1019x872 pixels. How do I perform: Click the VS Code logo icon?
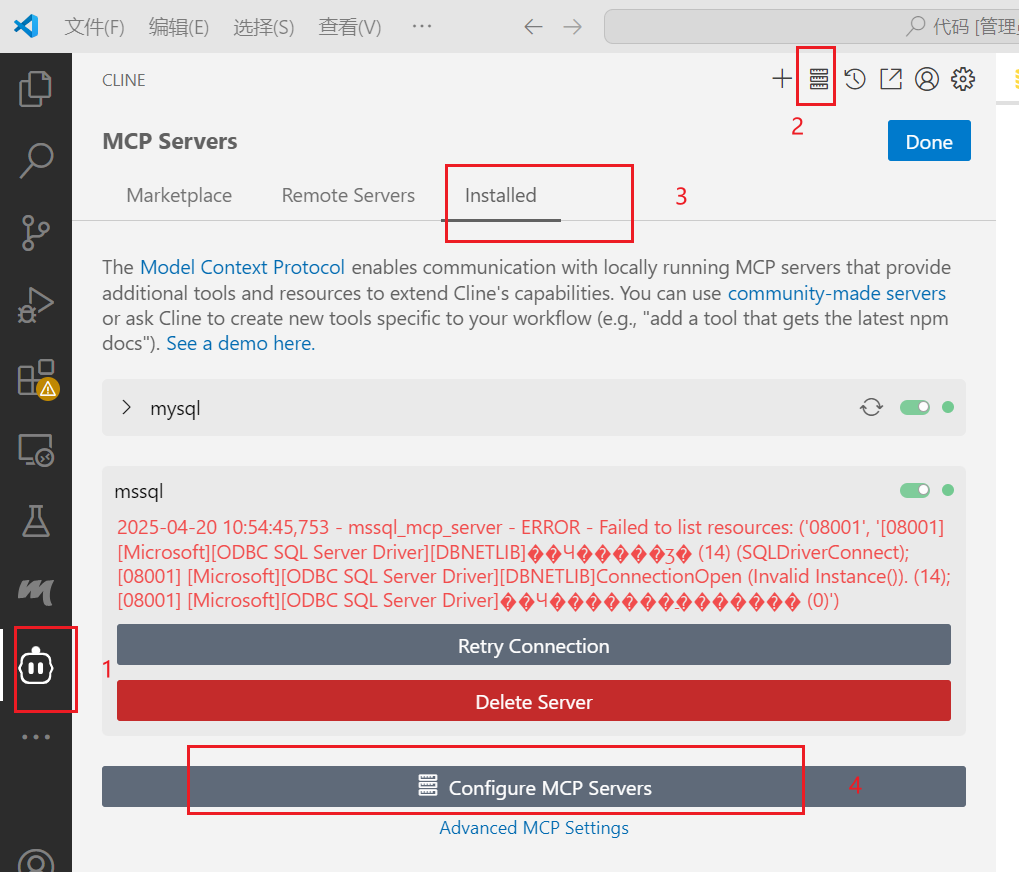pos(26,26)
